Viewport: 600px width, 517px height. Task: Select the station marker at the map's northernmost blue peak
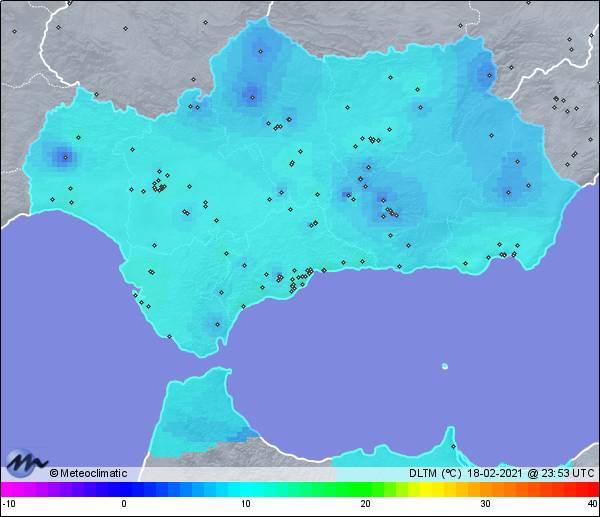[261, 51]
